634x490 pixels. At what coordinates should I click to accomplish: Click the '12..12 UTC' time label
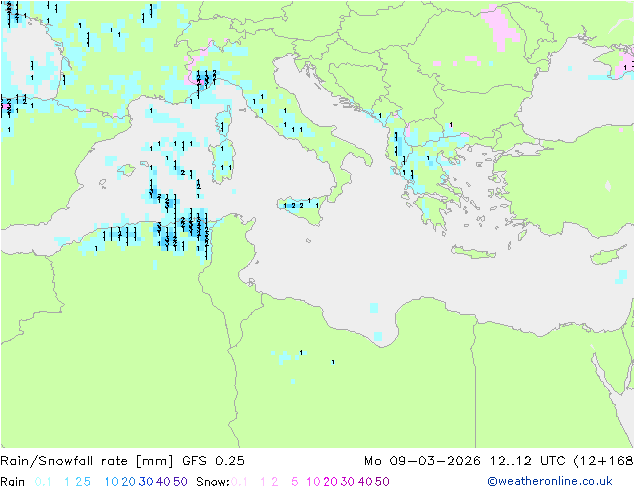(x=528, y=461)
